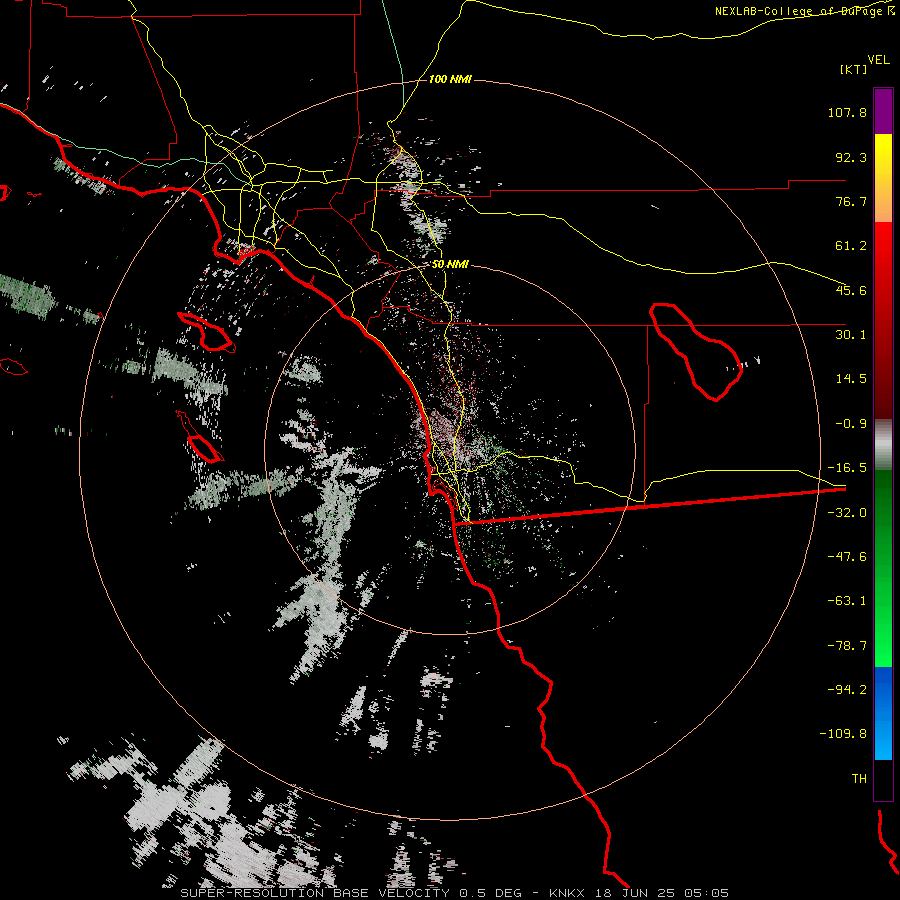The width and height of the screenshot is (900, 900).
Task: Click the 76.7 velocity scale value
Action: (x=851, y=201)
